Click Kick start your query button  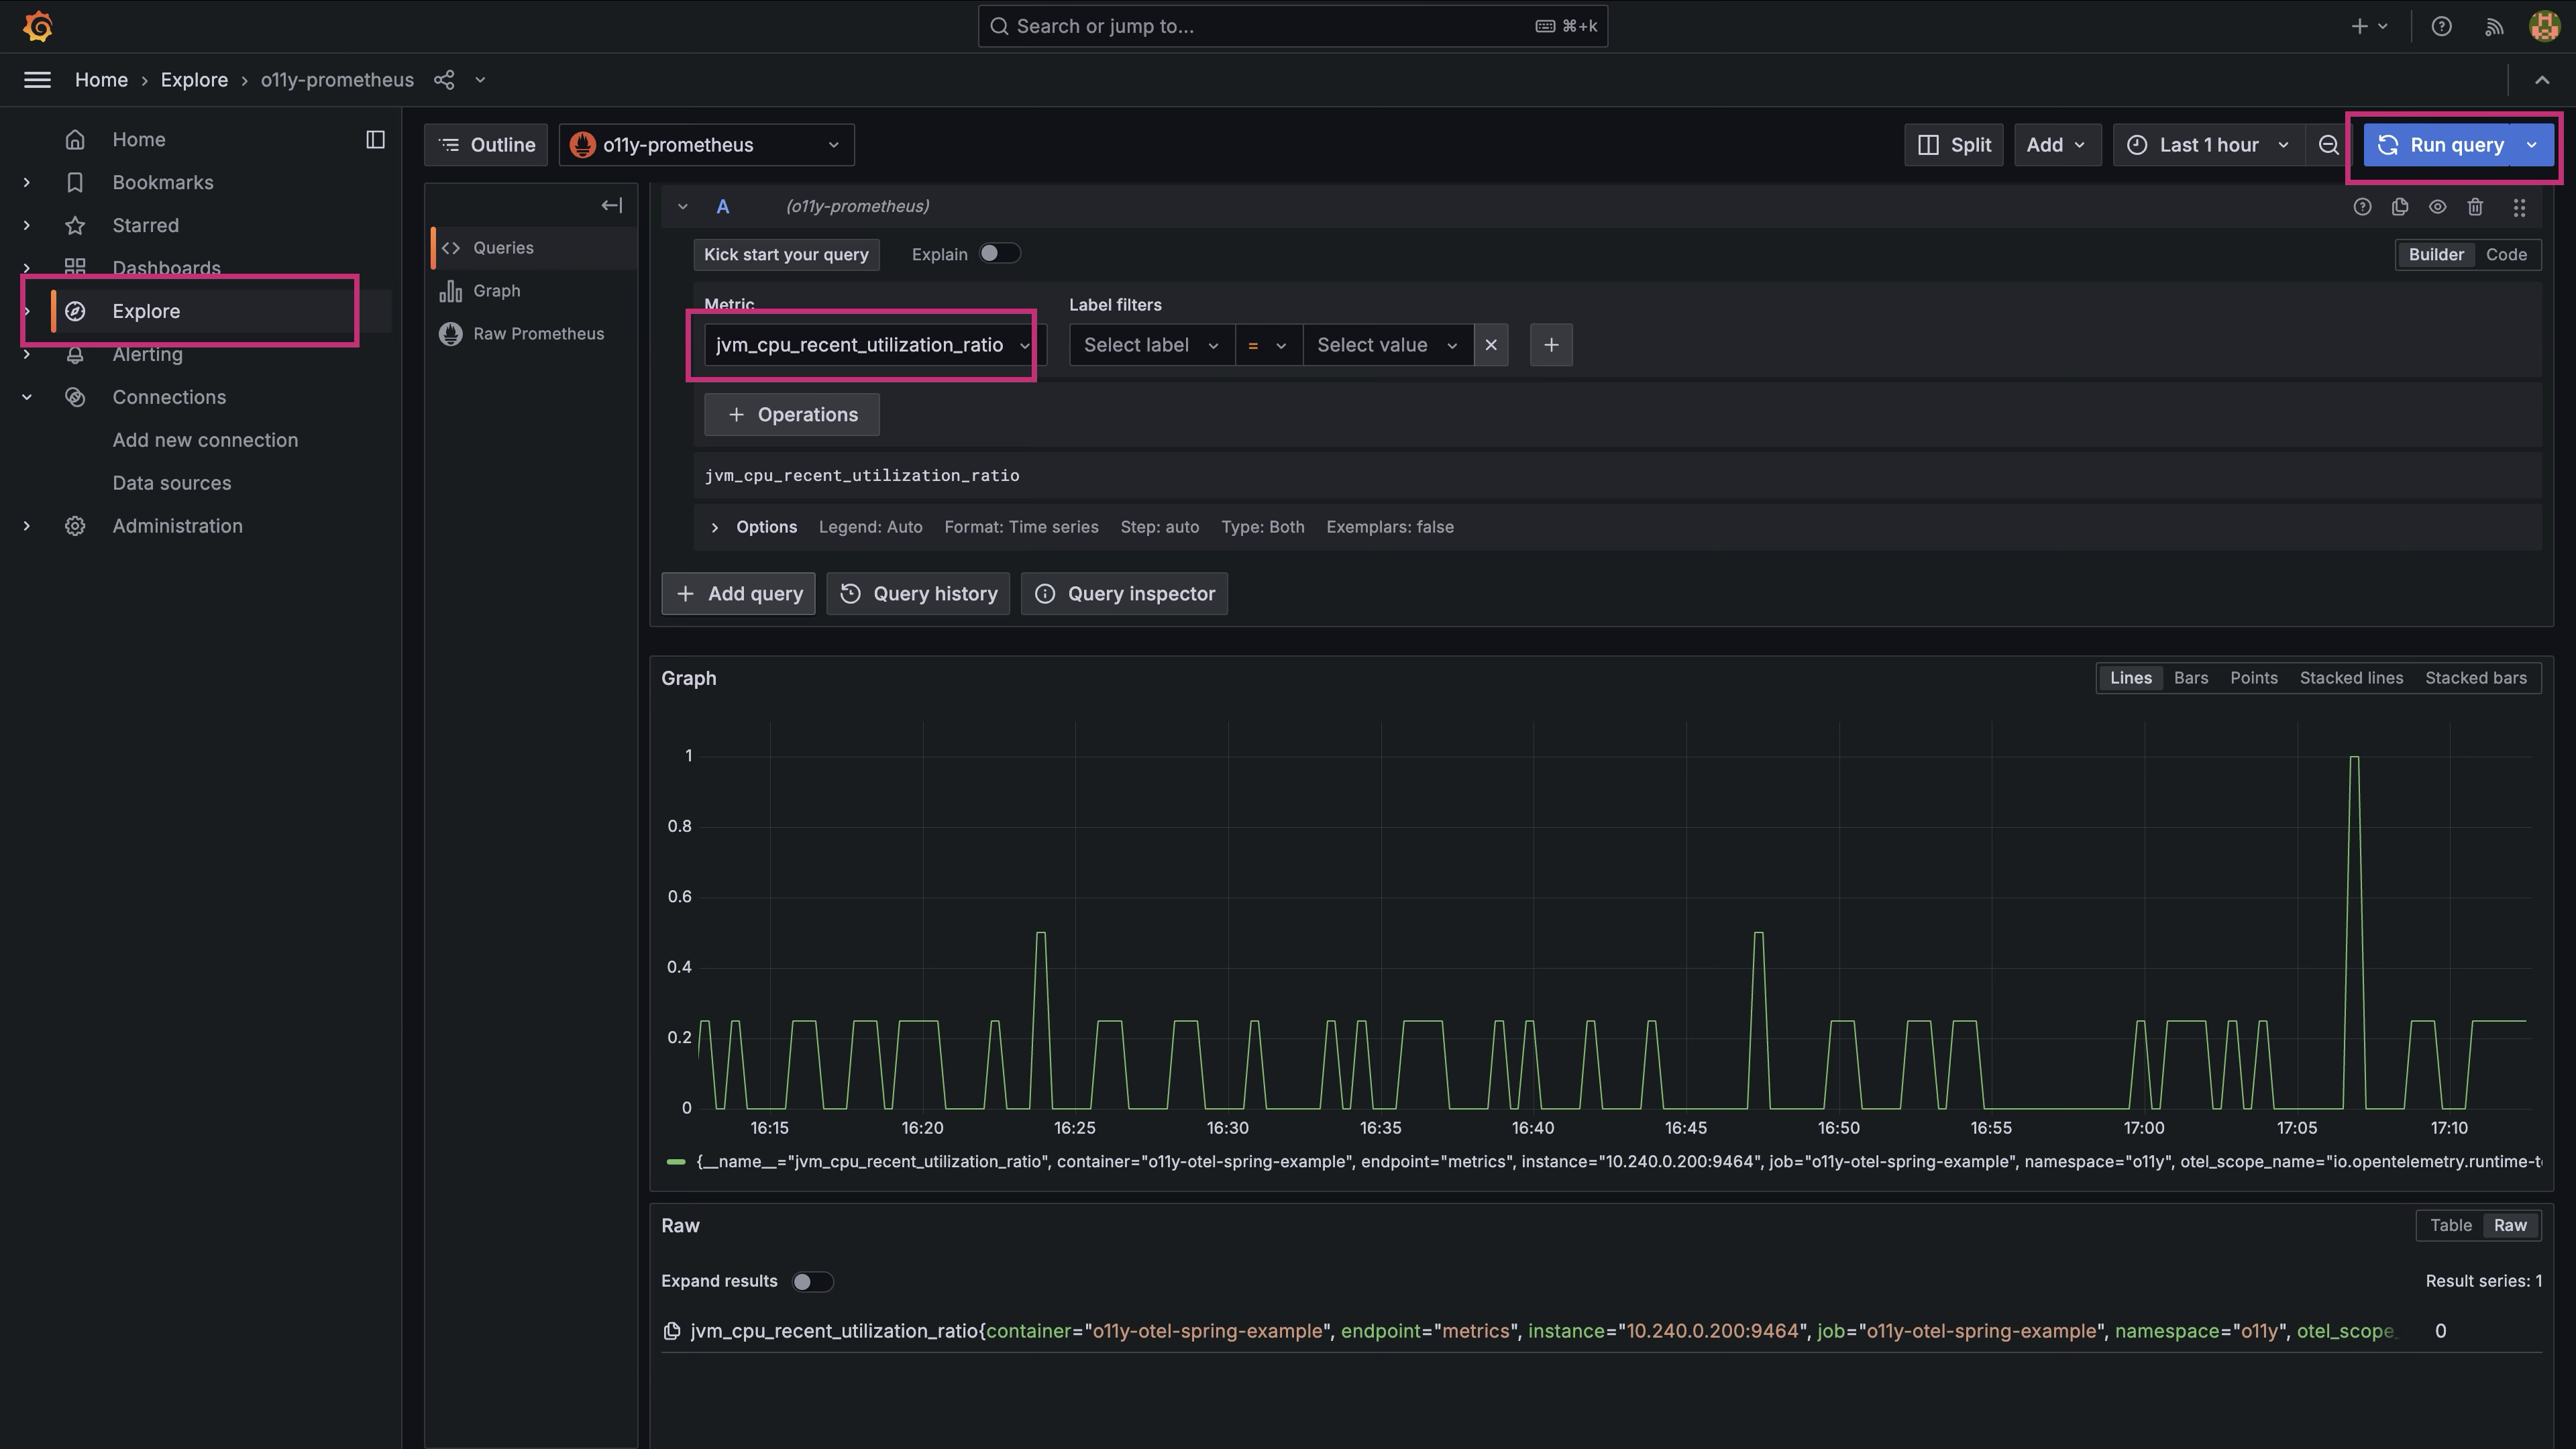pyautogui.click(x=786, y=255)
